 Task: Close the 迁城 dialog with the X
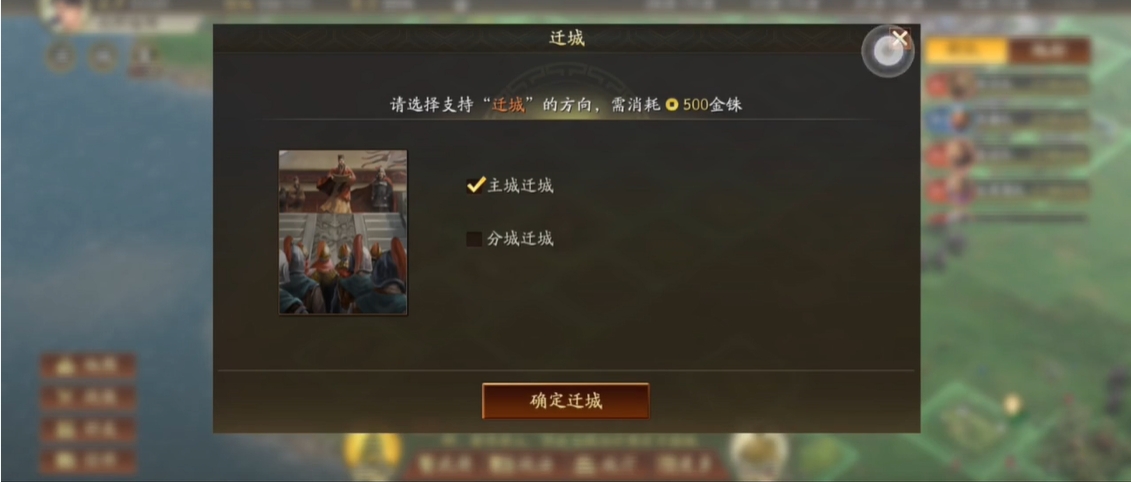tap(899, 38)
